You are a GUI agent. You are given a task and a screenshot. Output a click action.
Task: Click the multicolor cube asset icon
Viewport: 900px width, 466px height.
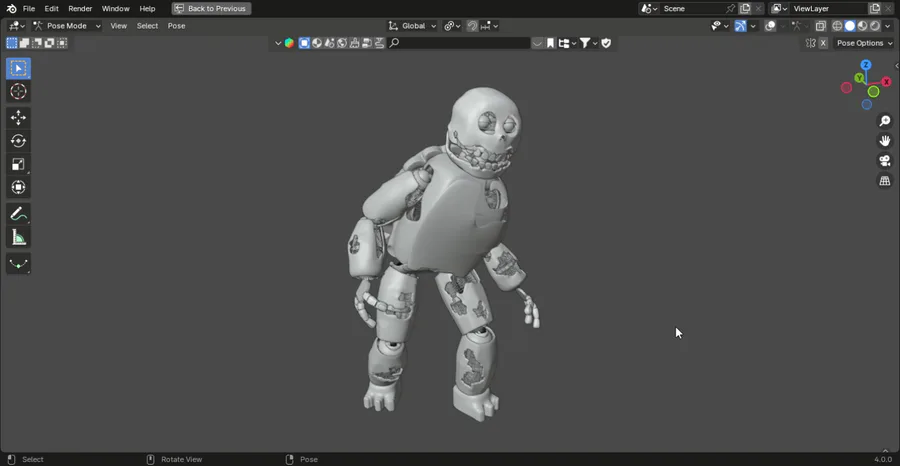[x=289, y=43]
